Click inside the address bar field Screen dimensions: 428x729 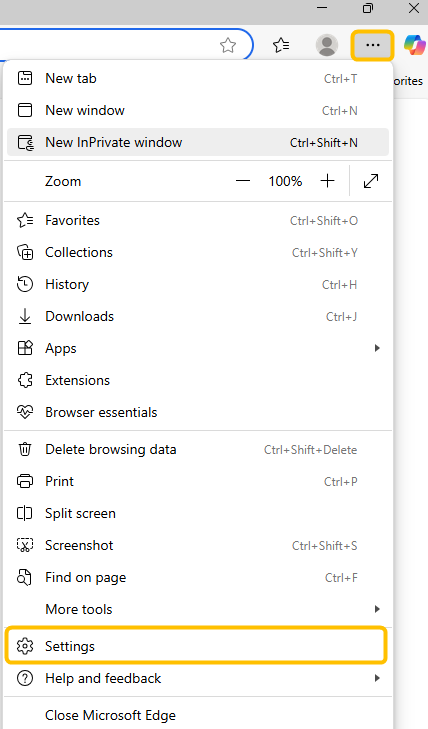pyautogui.click(x=107, y=45)
